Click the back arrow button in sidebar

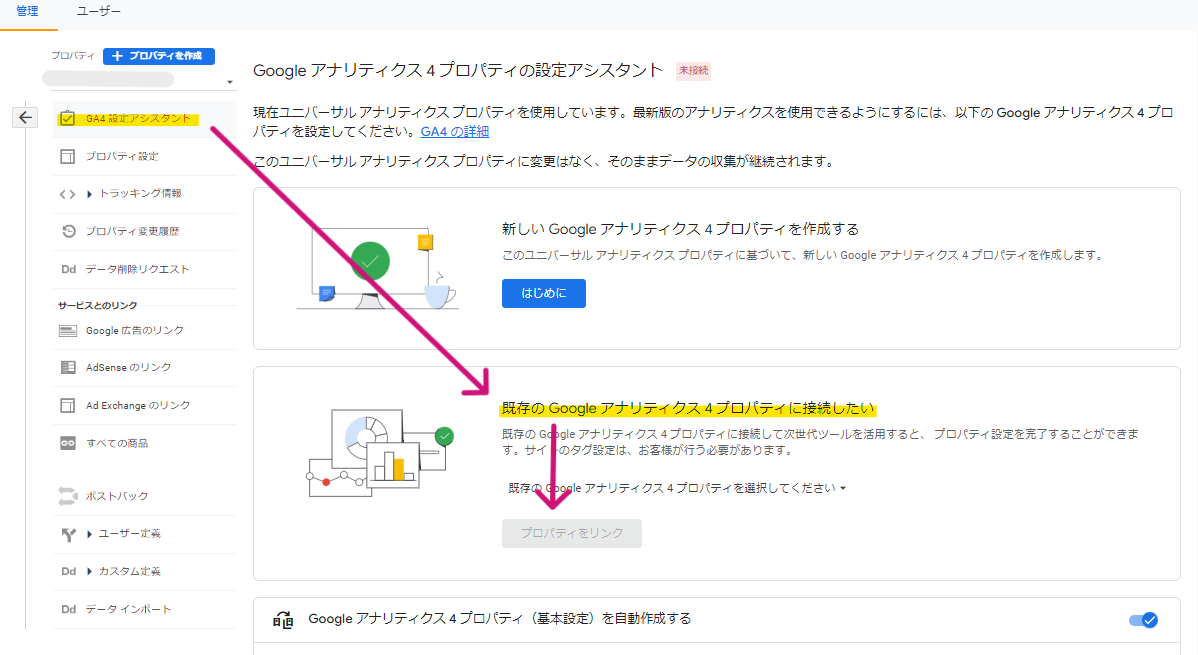click(x=25, y=117)
